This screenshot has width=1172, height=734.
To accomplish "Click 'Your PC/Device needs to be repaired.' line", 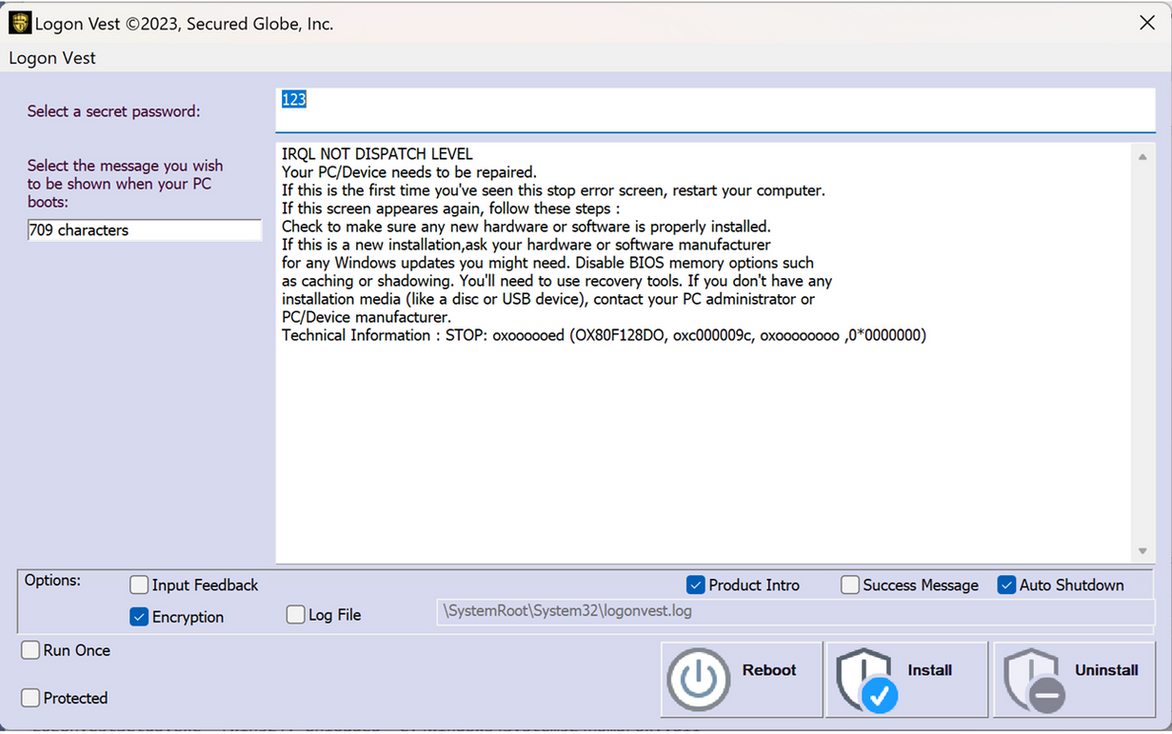I will pos(409,172).
